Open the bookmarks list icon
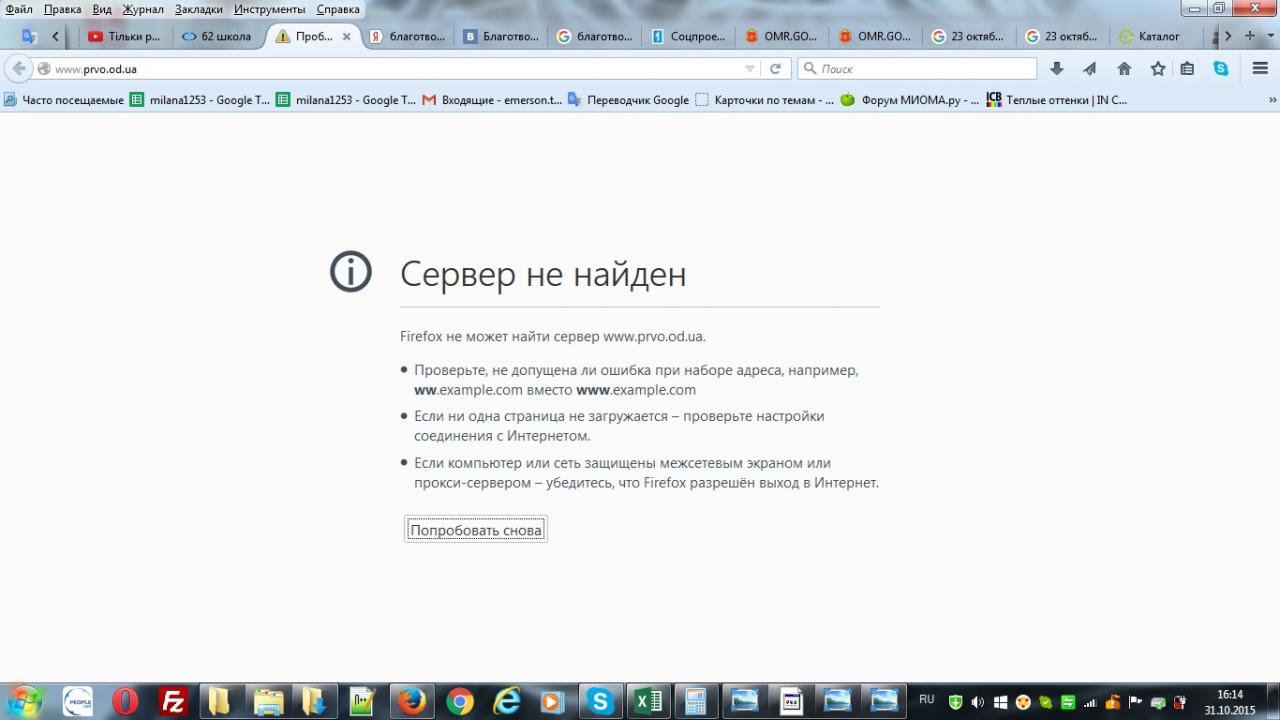Screen dimensions: 1280x720 click(1187, 69)
